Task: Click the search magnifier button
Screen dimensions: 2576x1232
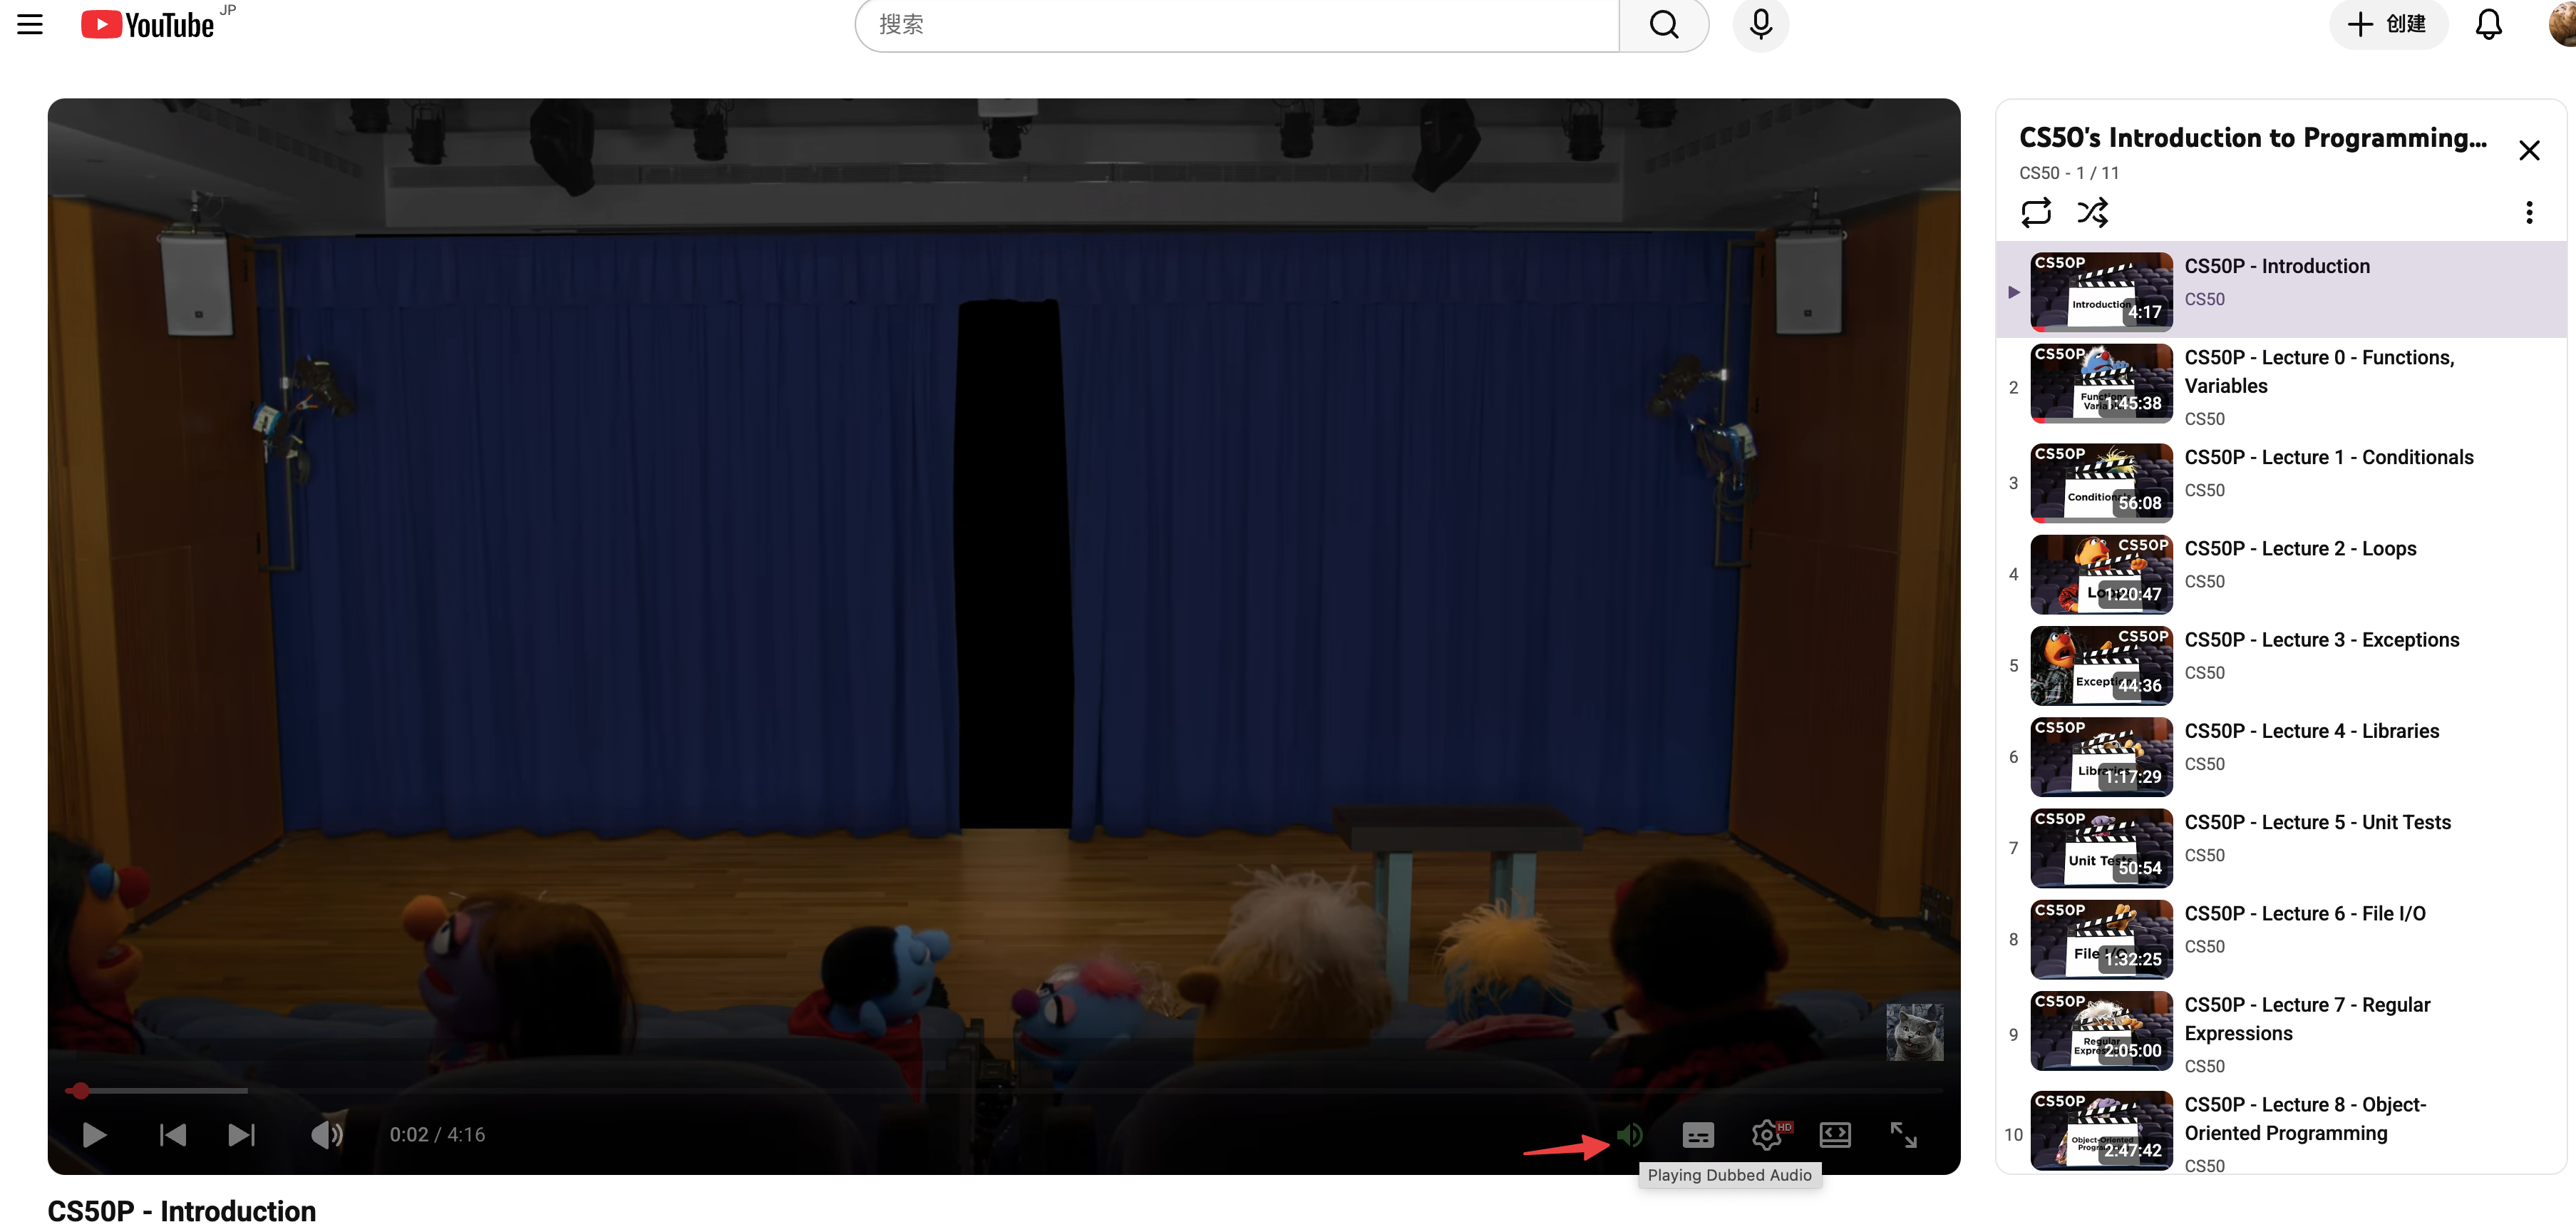Action: [x=1663, y=24]
